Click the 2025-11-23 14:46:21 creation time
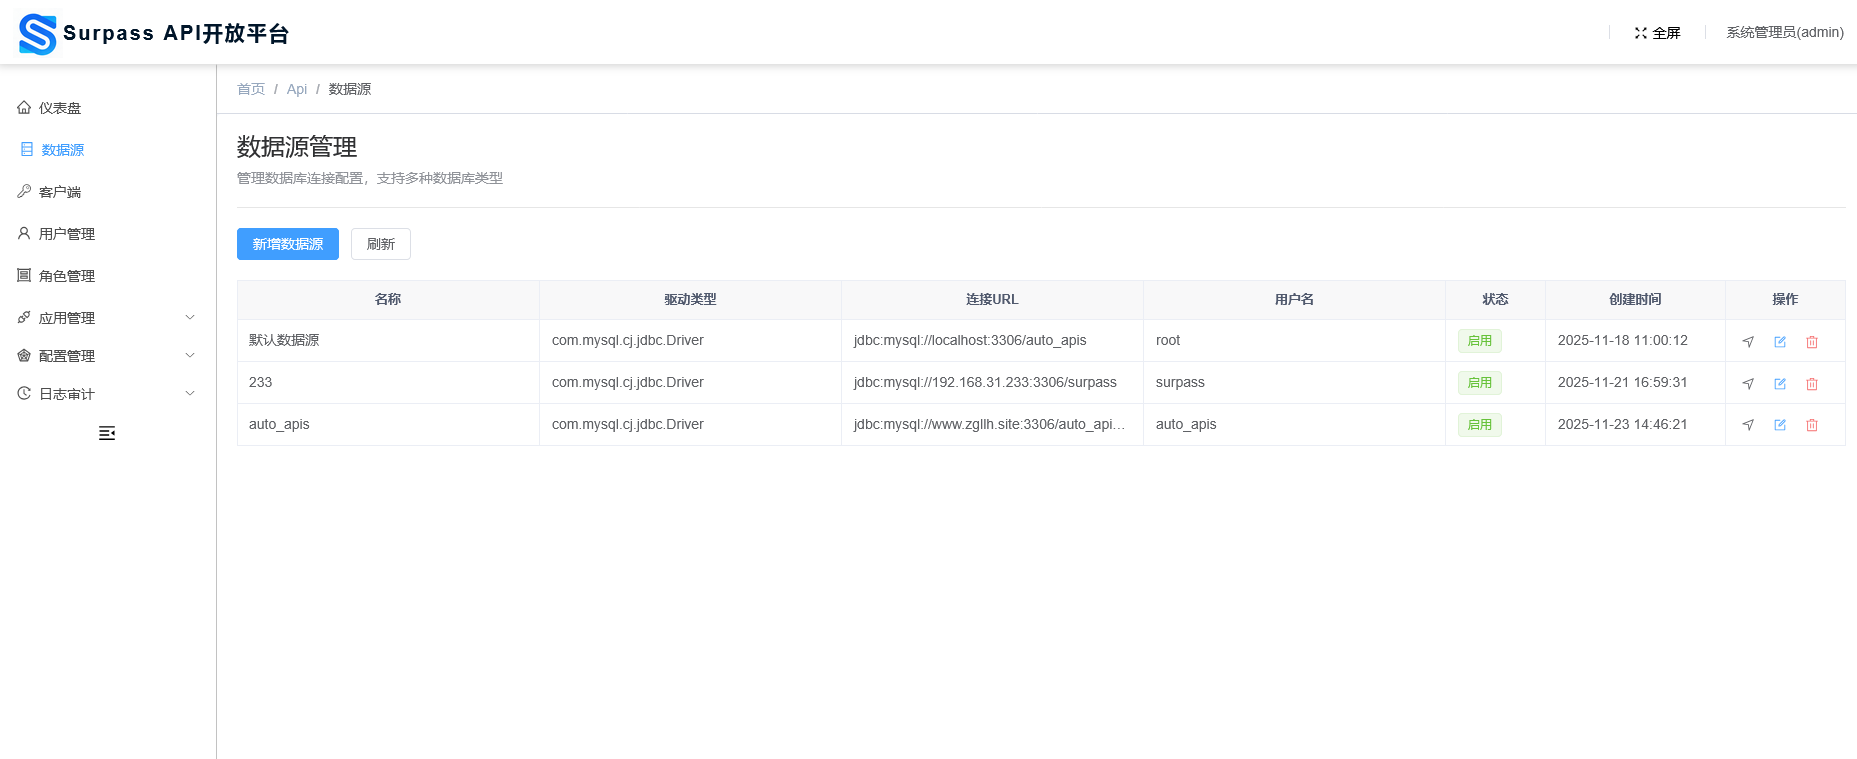 coord(1623,425)
